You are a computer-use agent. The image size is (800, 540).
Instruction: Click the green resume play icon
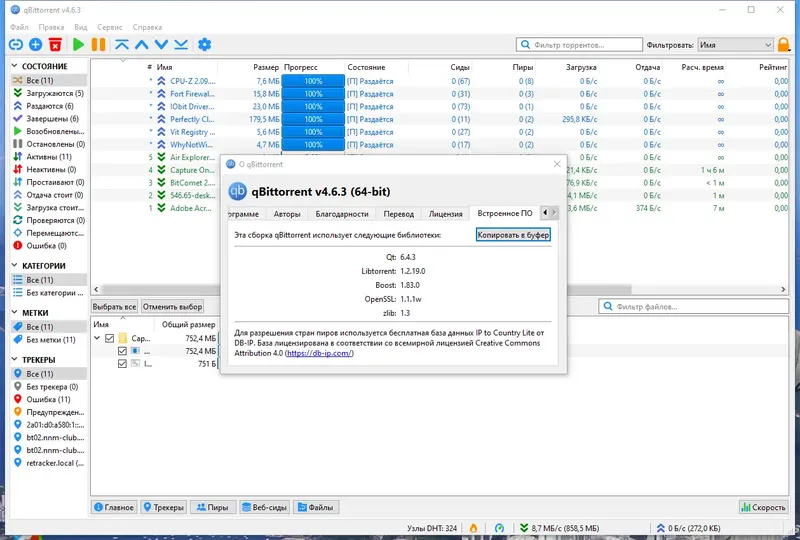tap(78, 45)
